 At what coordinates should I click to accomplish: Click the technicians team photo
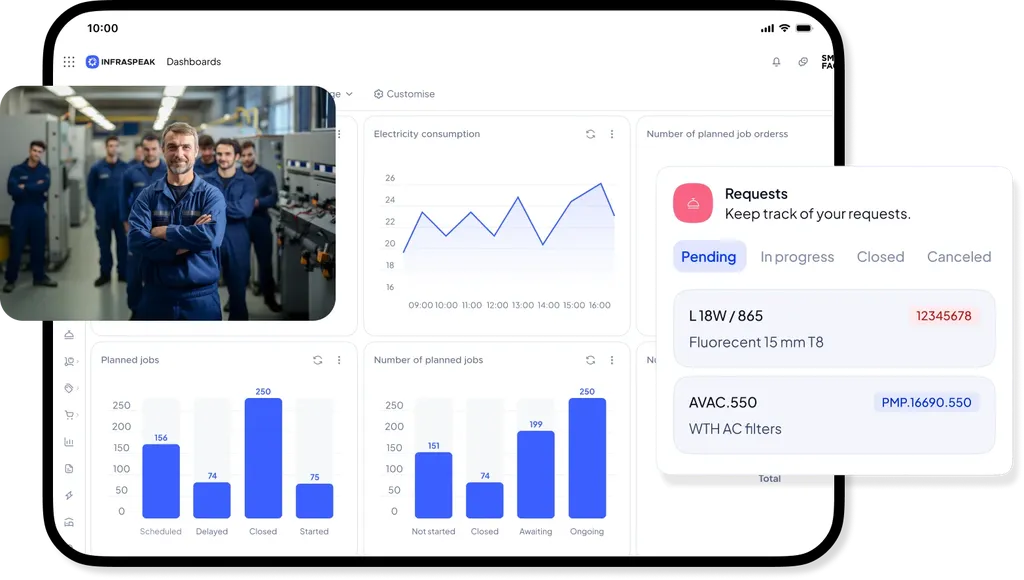click(168, 203)
